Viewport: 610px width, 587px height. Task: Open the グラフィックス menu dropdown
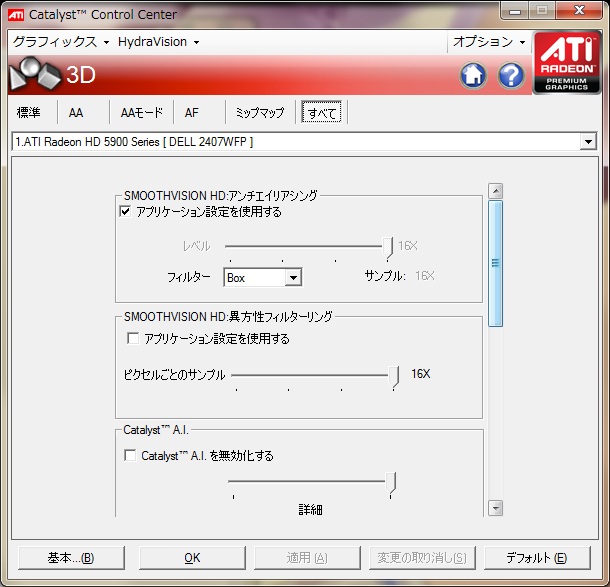[61, 42]
